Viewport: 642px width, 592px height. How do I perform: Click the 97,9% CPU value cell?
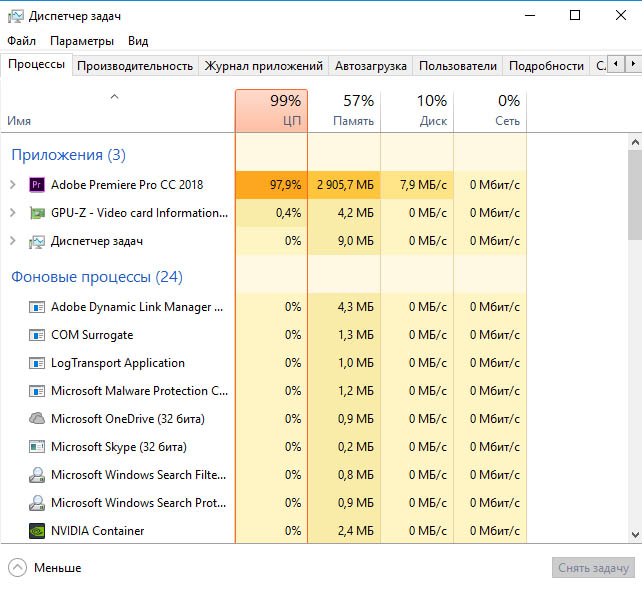(x=271, y=185)
